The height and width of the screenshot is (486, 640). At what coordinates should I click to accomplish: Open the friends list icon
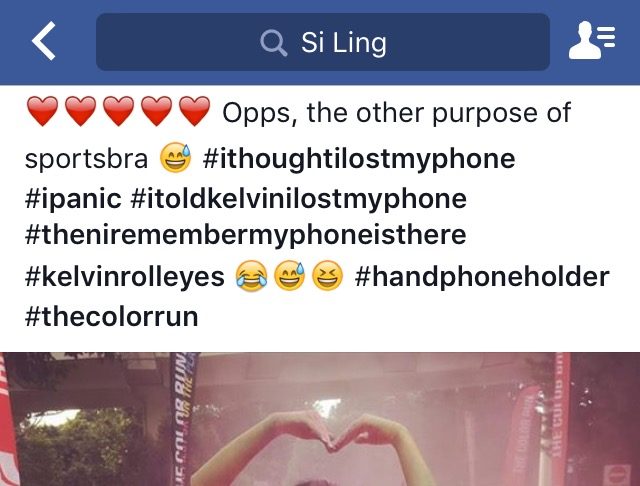592,40
